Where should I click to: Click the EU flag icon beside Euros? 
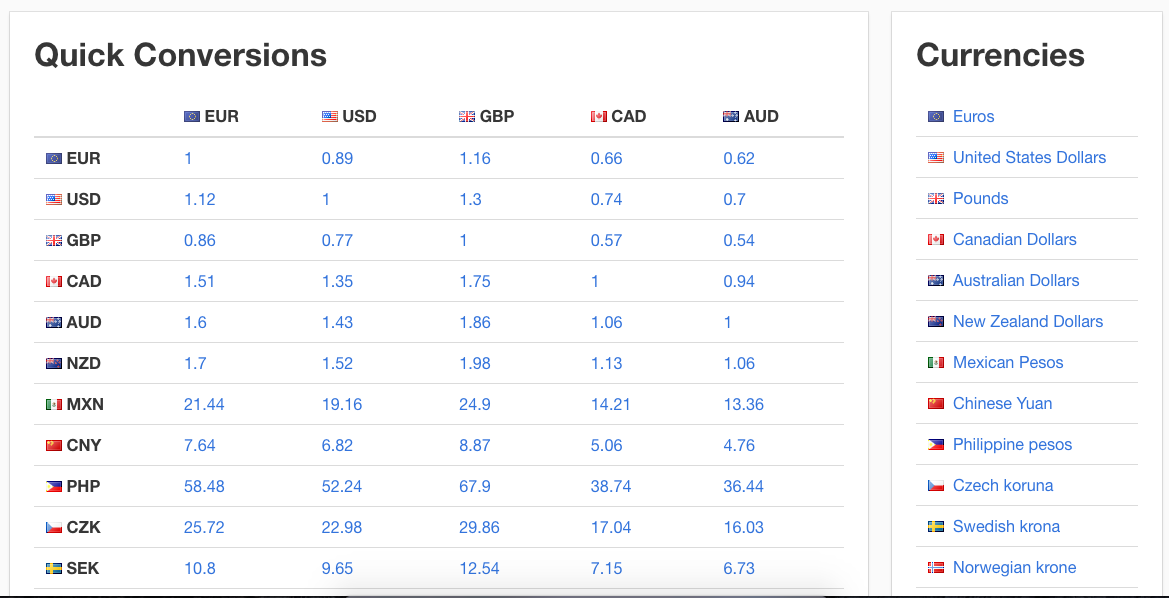936,116
